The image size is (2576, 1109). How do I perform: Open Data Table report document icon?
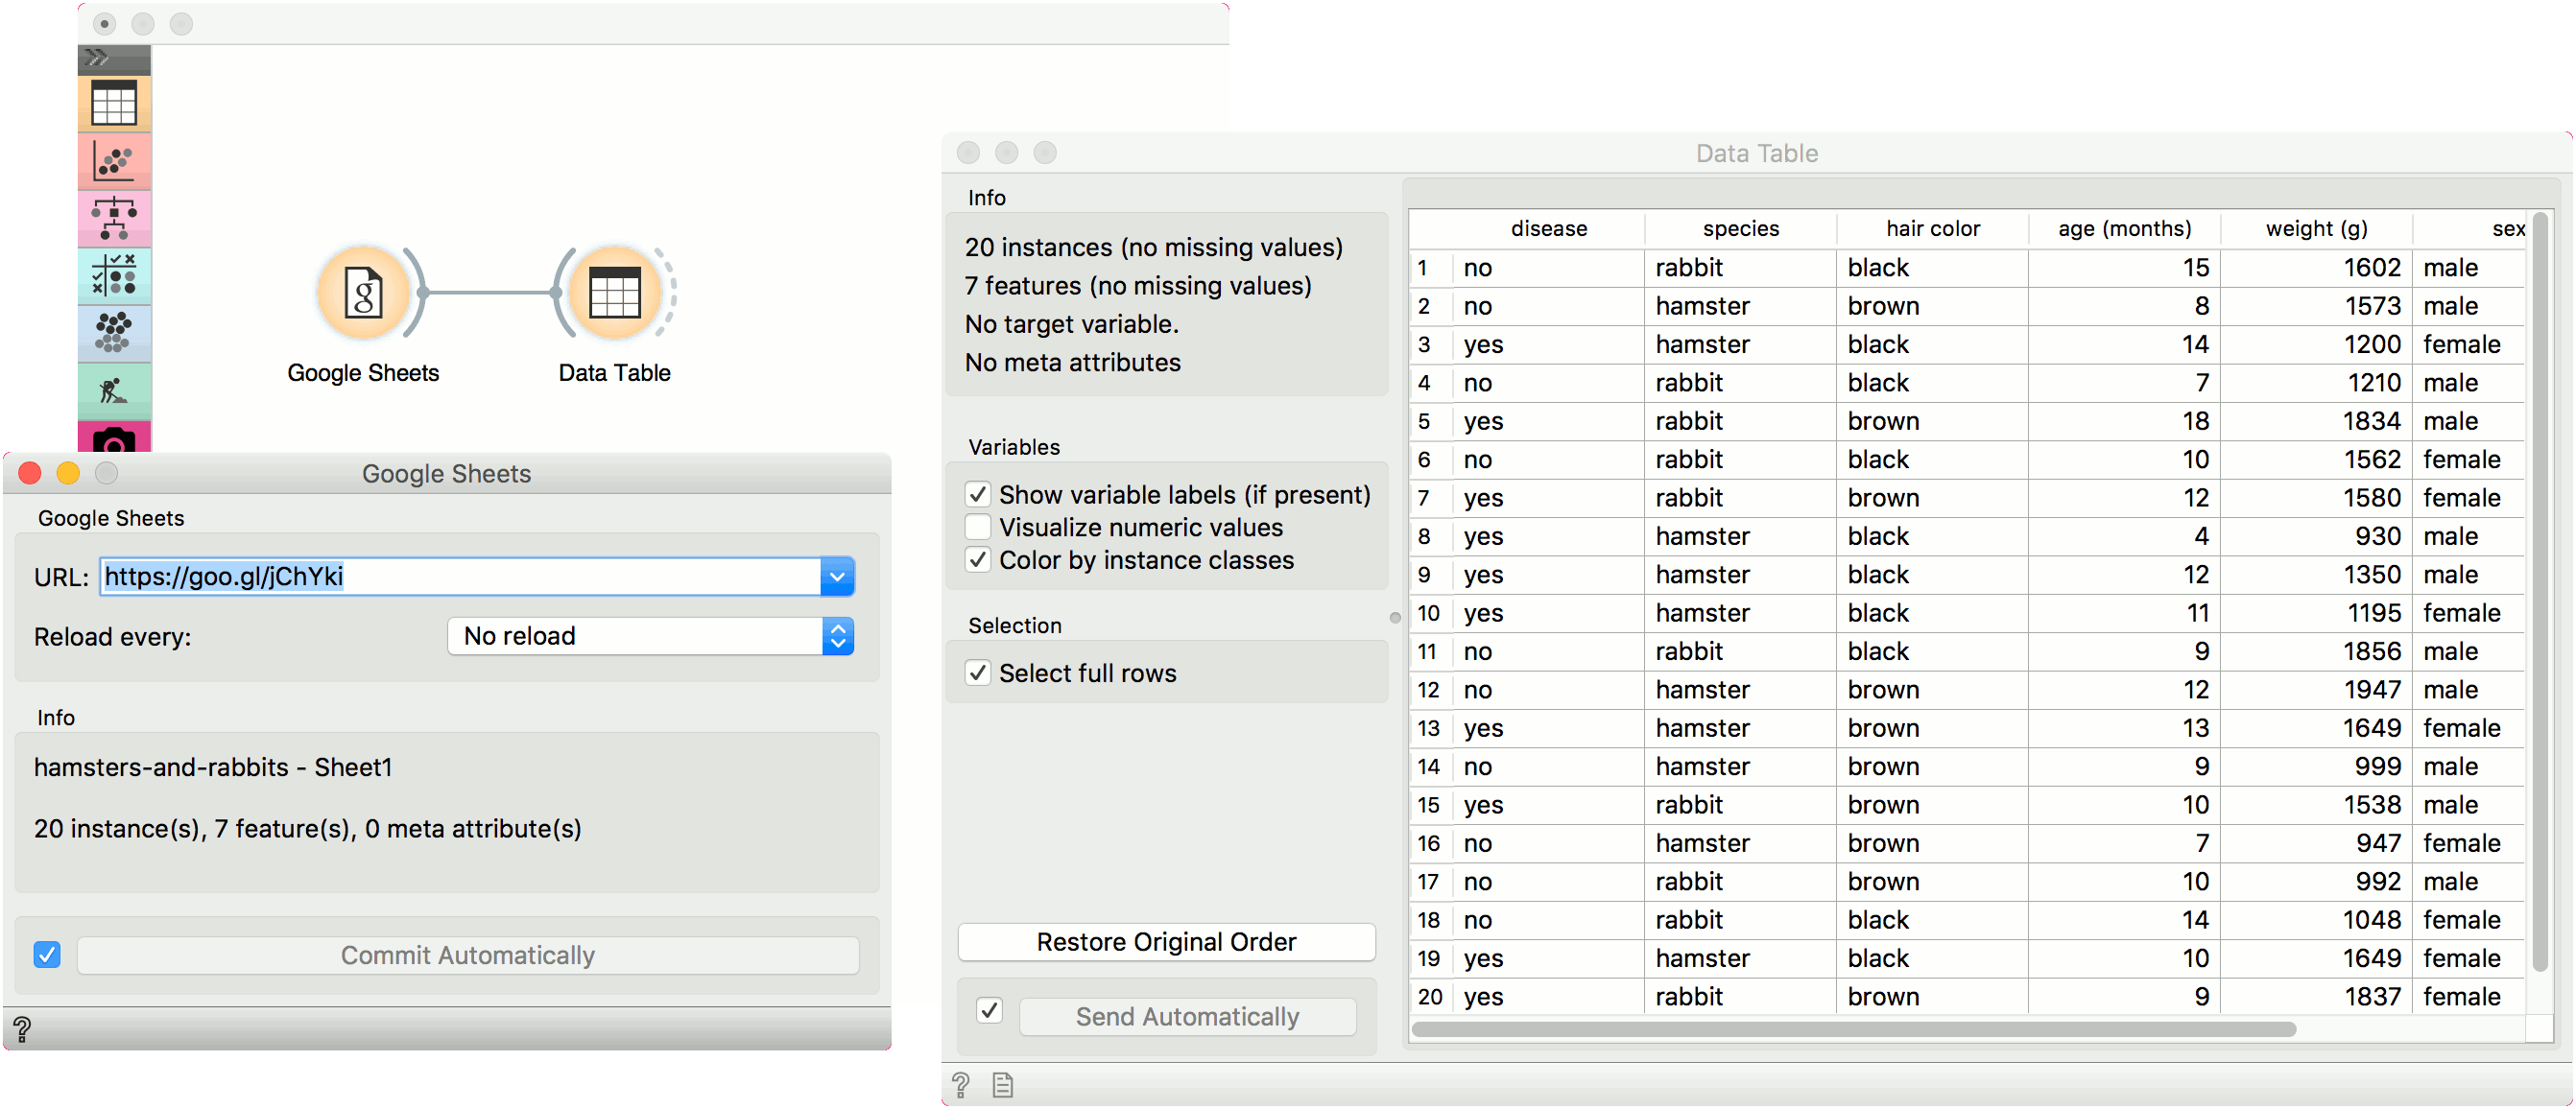1002,1085
